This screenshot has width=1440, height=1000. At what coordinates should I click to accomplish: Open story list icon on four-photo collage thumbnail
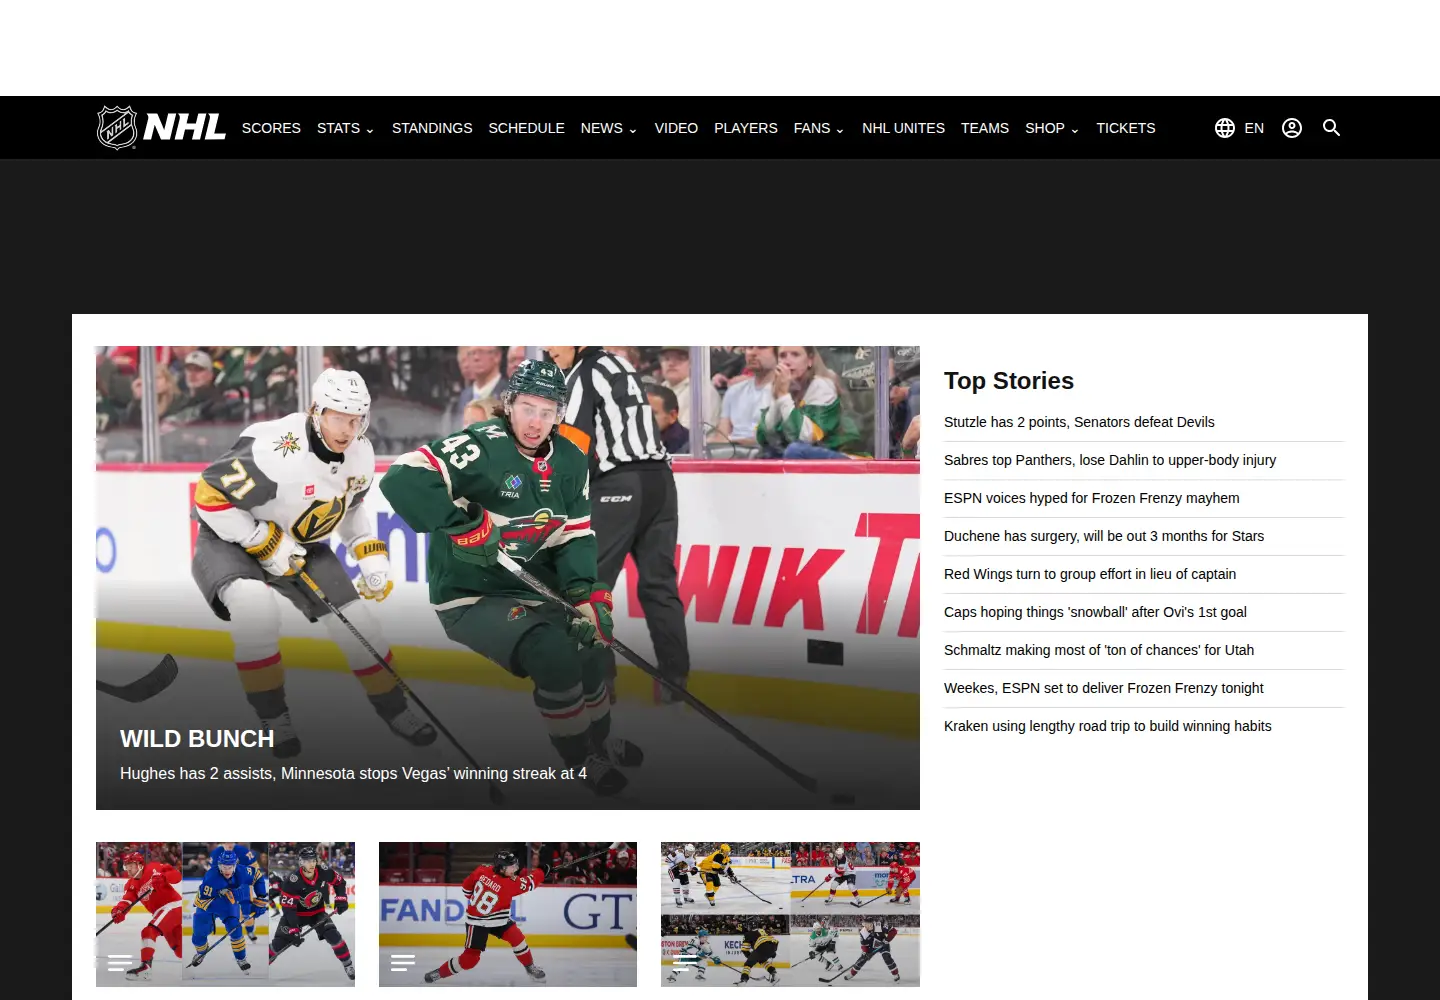click(x=685, y=963)
